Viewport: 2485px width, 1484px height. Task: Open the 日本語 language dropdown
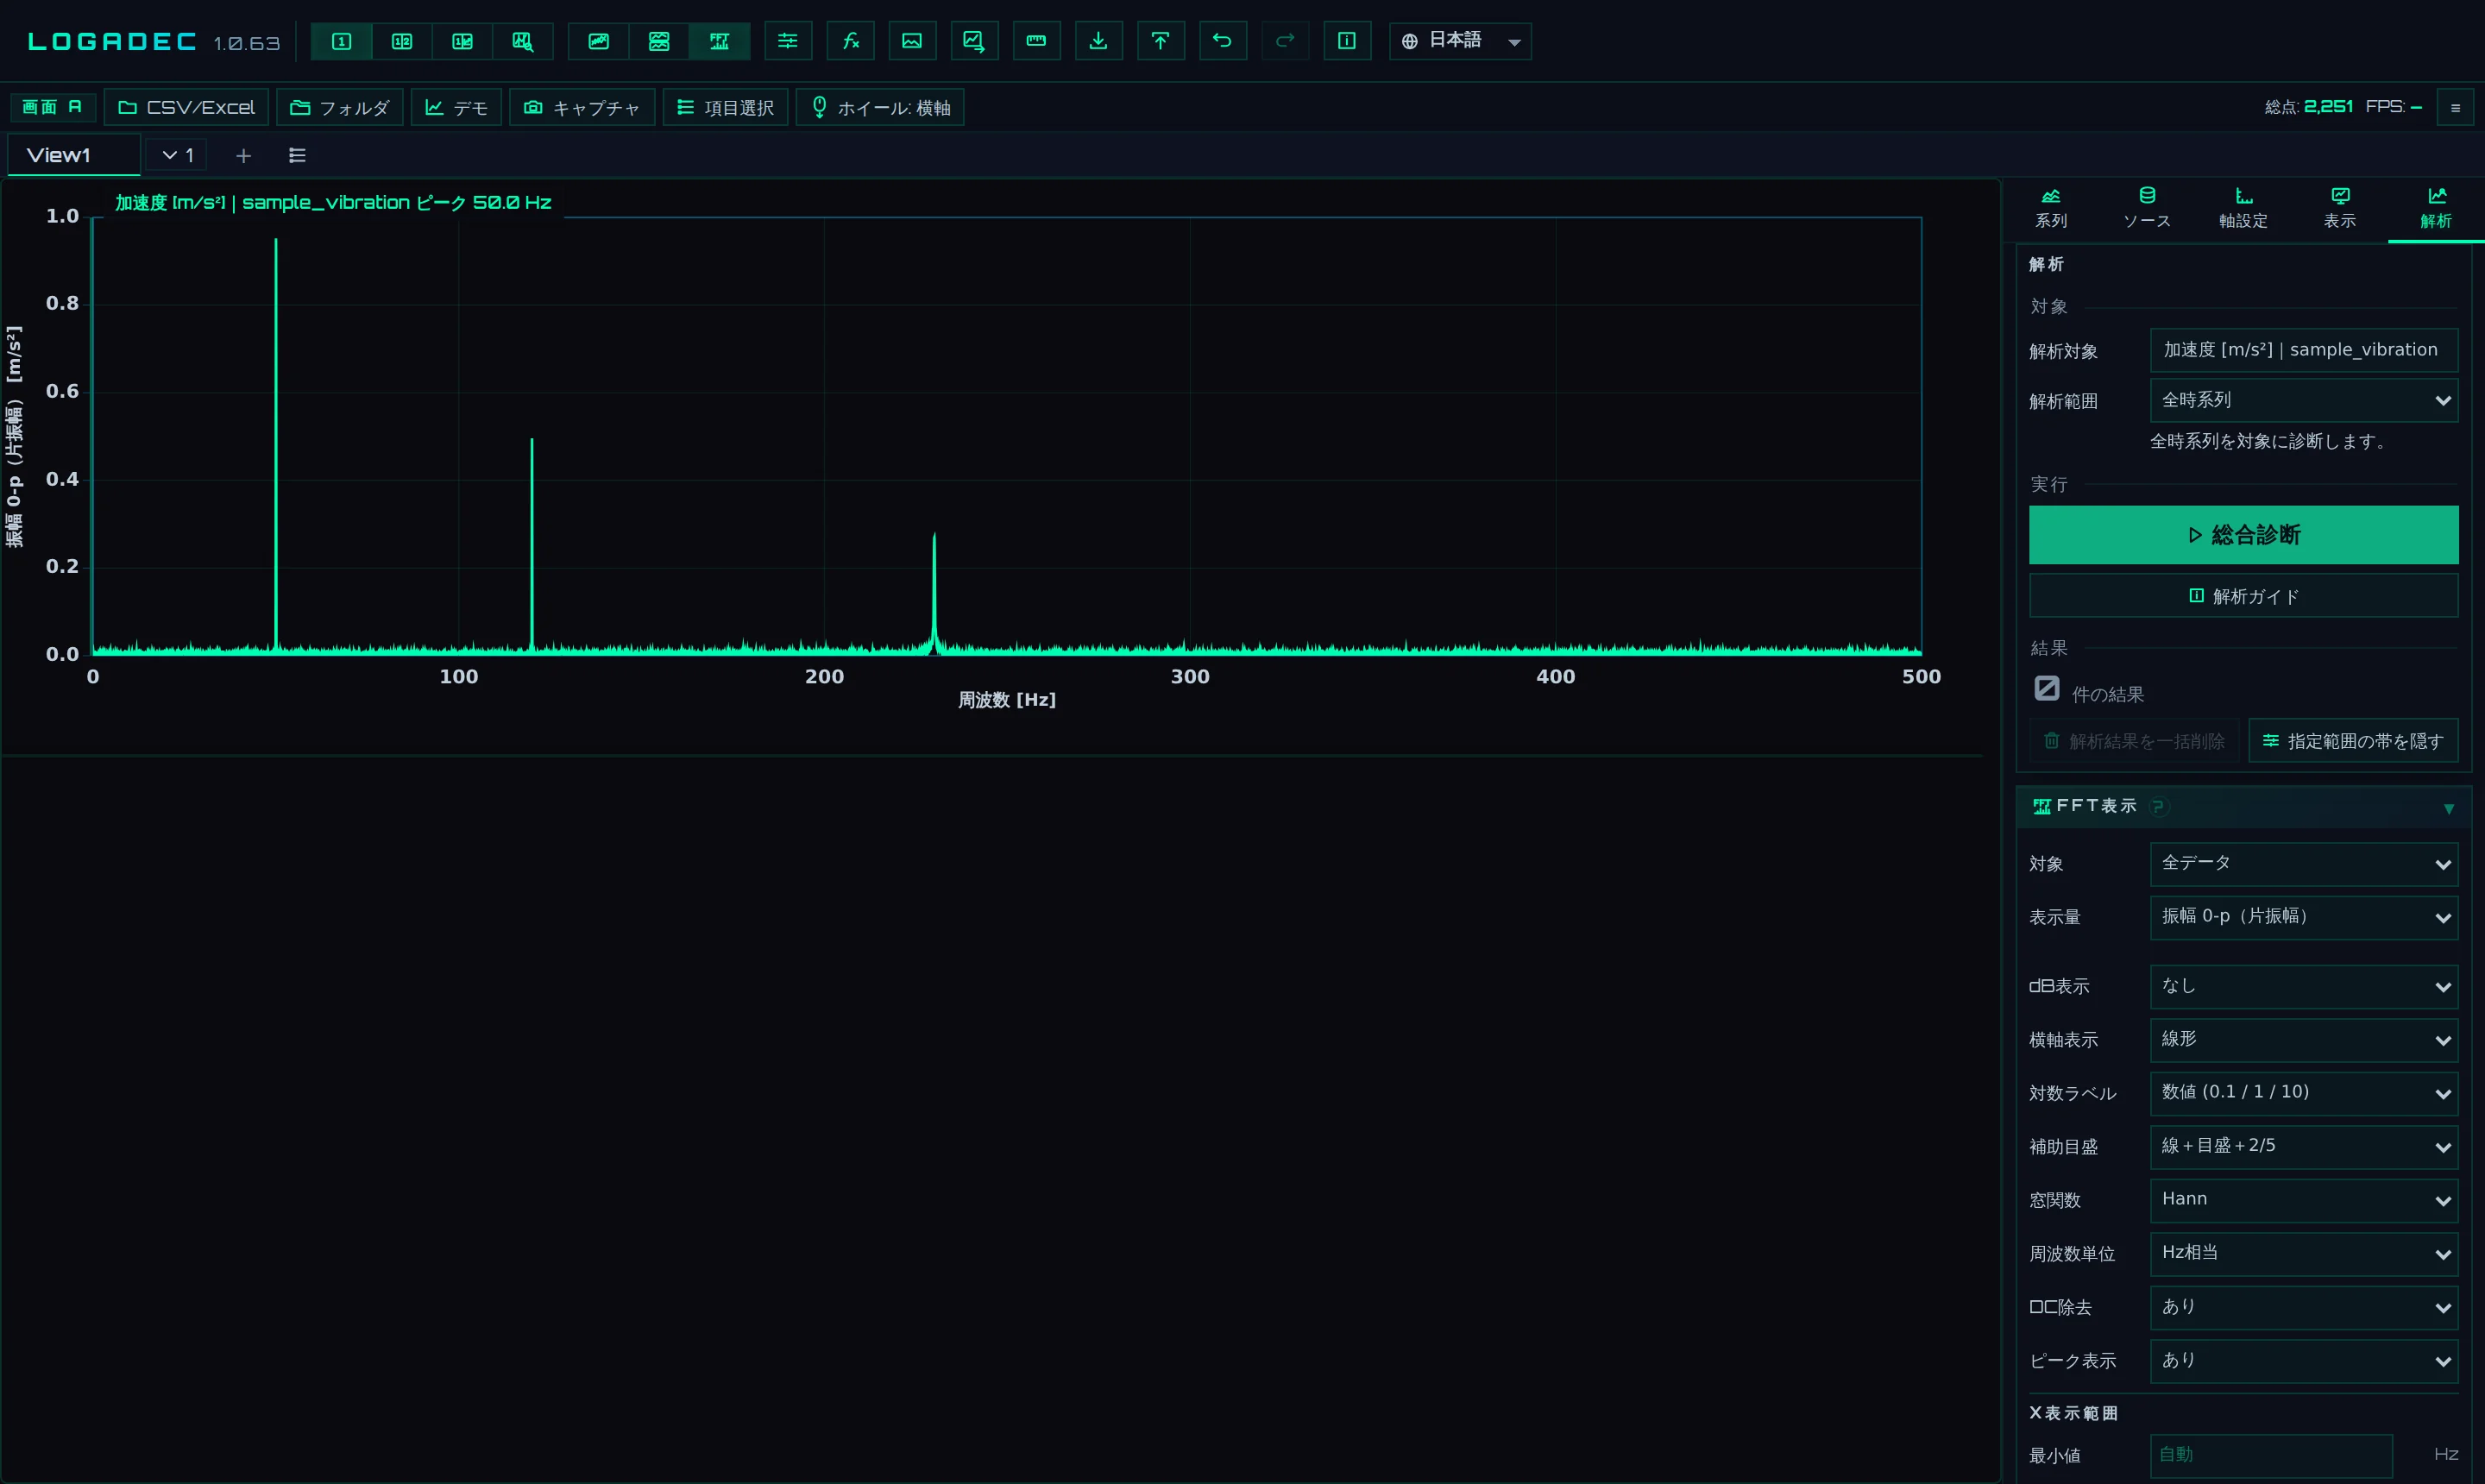point(1460,41)
